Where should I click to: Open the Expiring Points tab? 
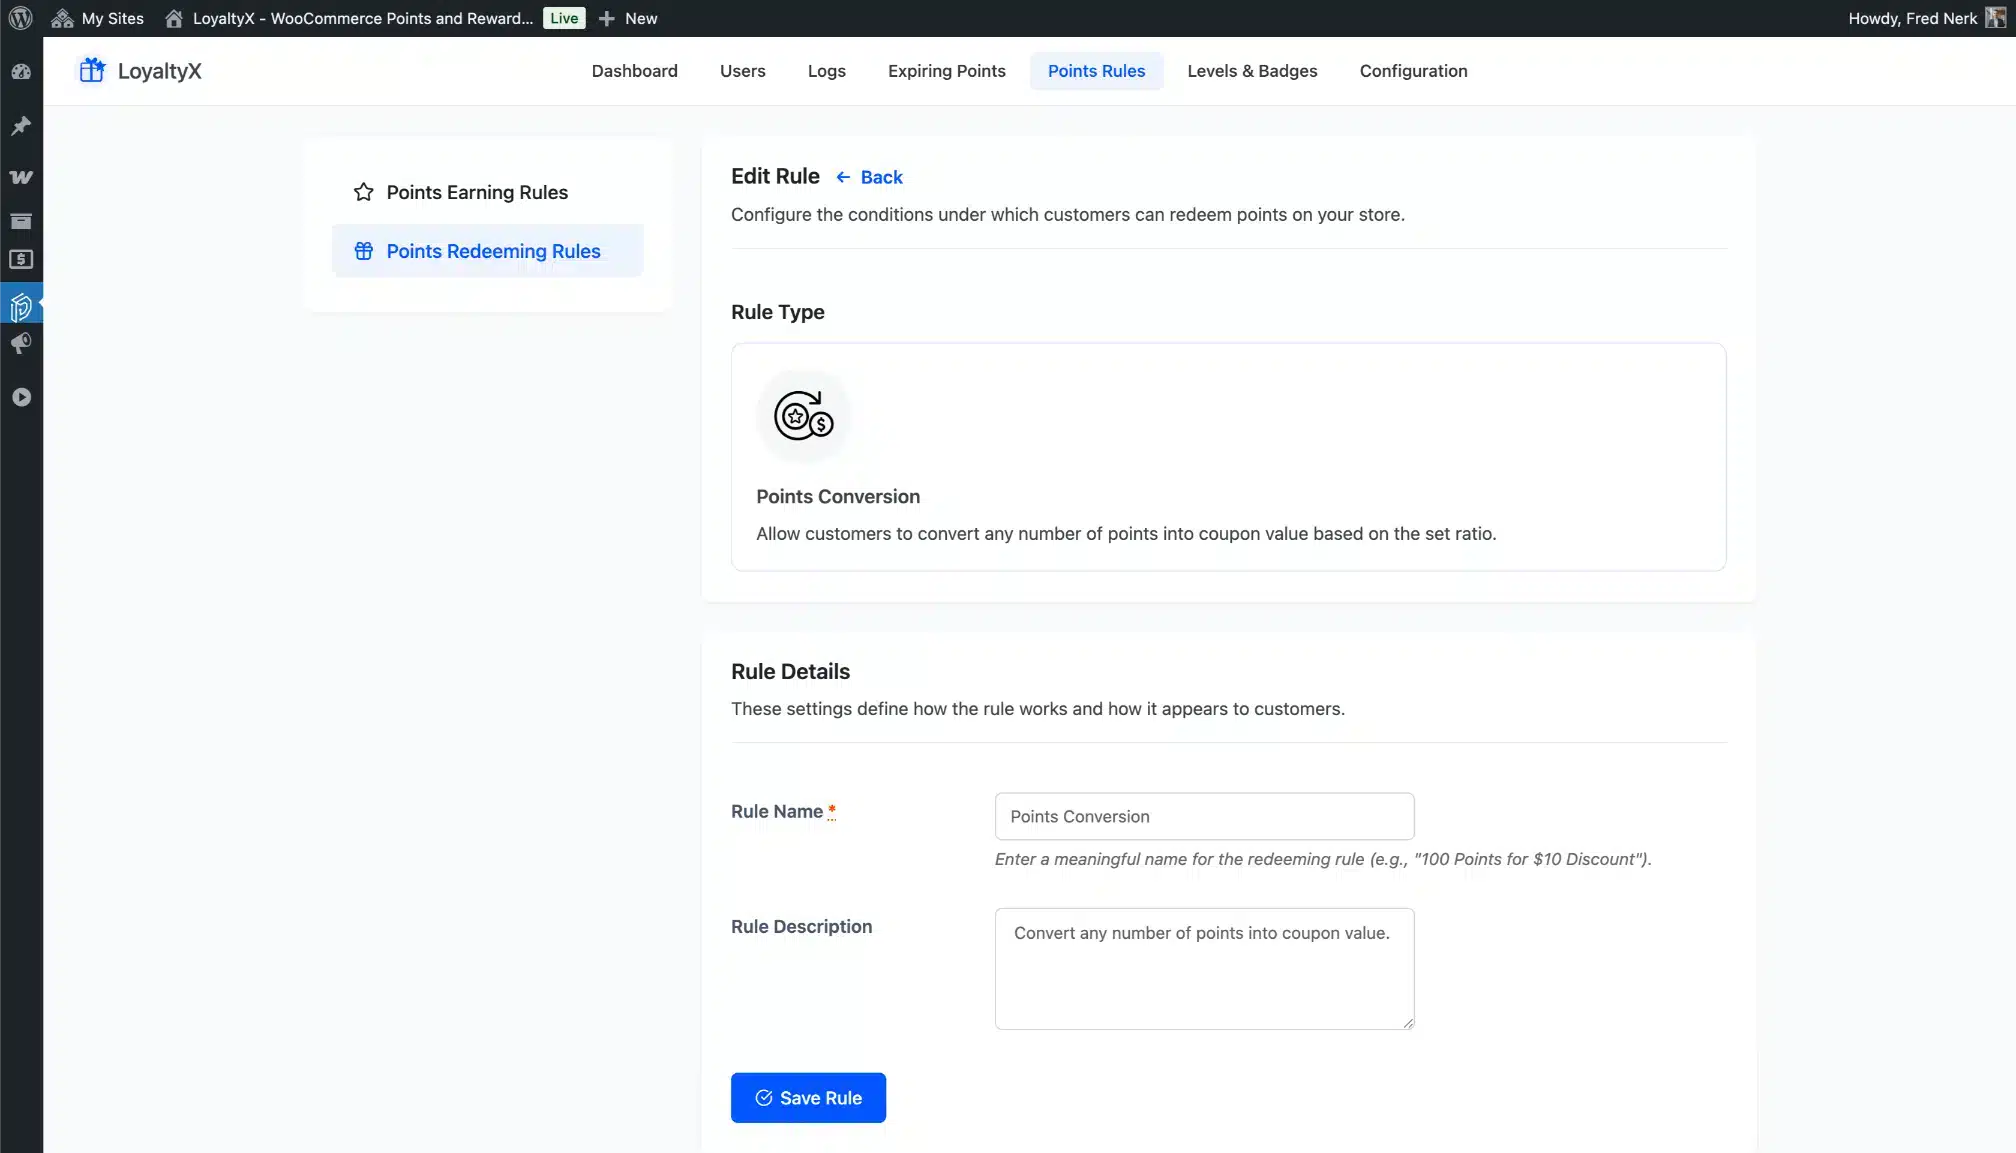pos(946,71)
